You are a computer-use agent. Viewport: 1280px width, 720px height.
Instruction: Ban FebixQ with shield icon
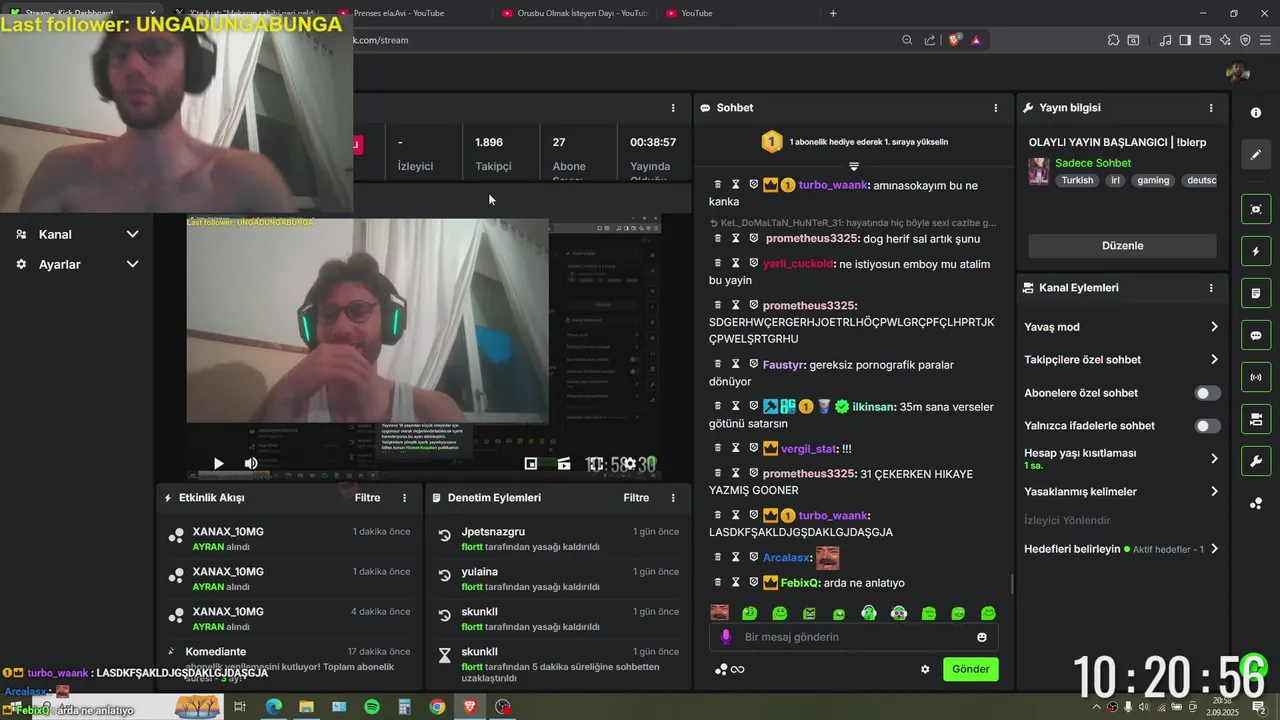(x=753, y=582)
